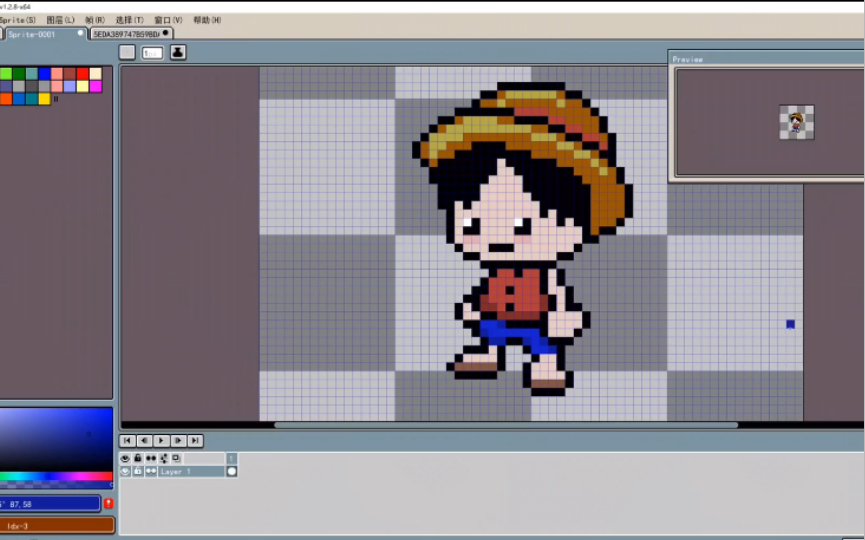This screenshot has height=540, width=865.
Task: Pick the brownish red palette swatch
Action: click(70, 73)
